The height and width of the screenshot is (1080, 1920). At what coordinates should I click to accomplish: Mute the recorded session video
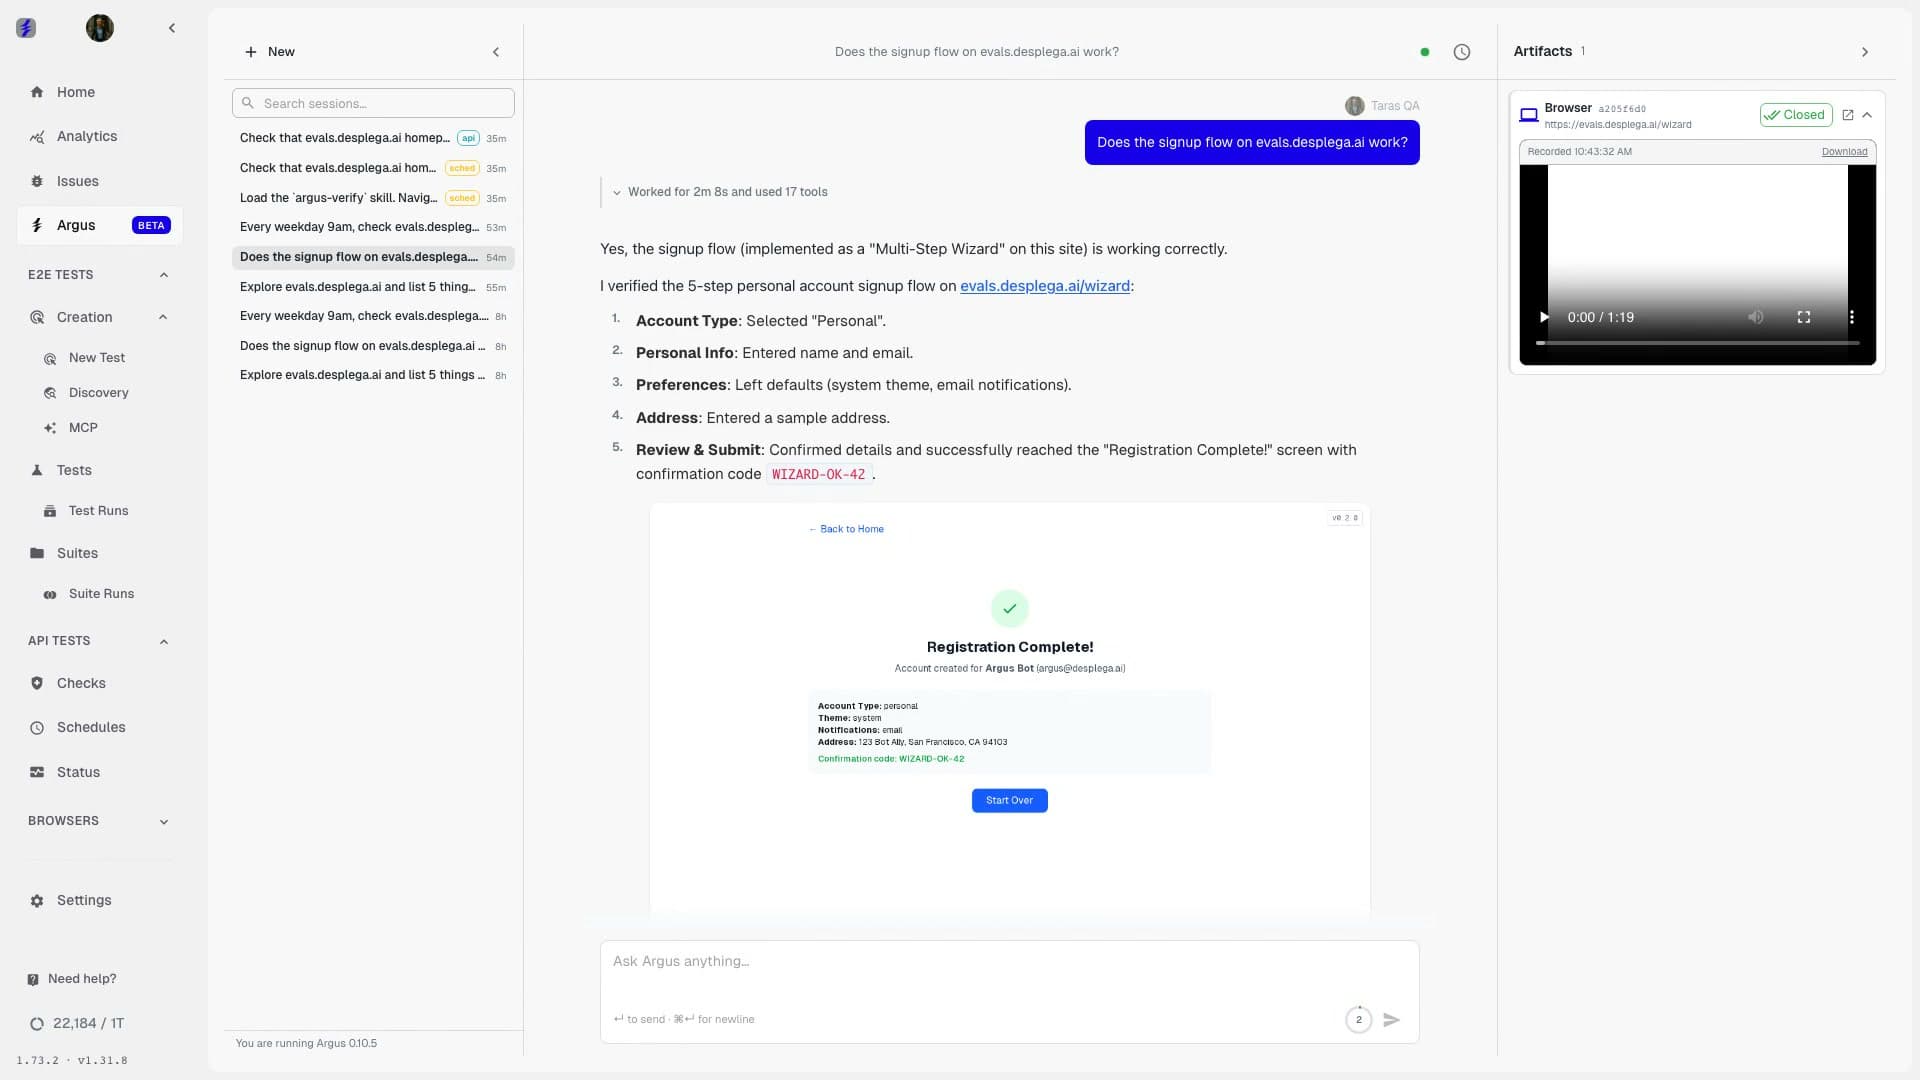tap(1756, 317)
